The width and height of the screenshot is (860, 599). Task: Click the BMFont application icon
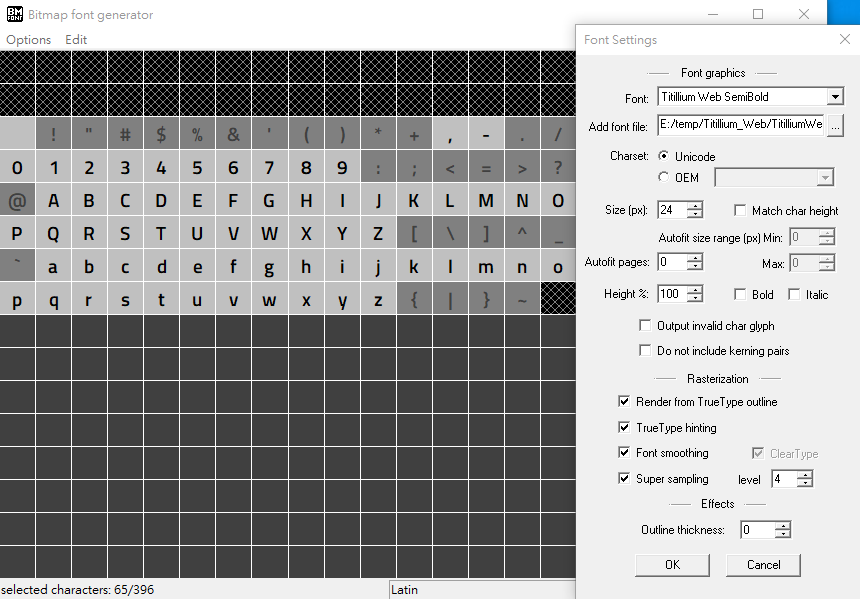click(x=15, y=14)
